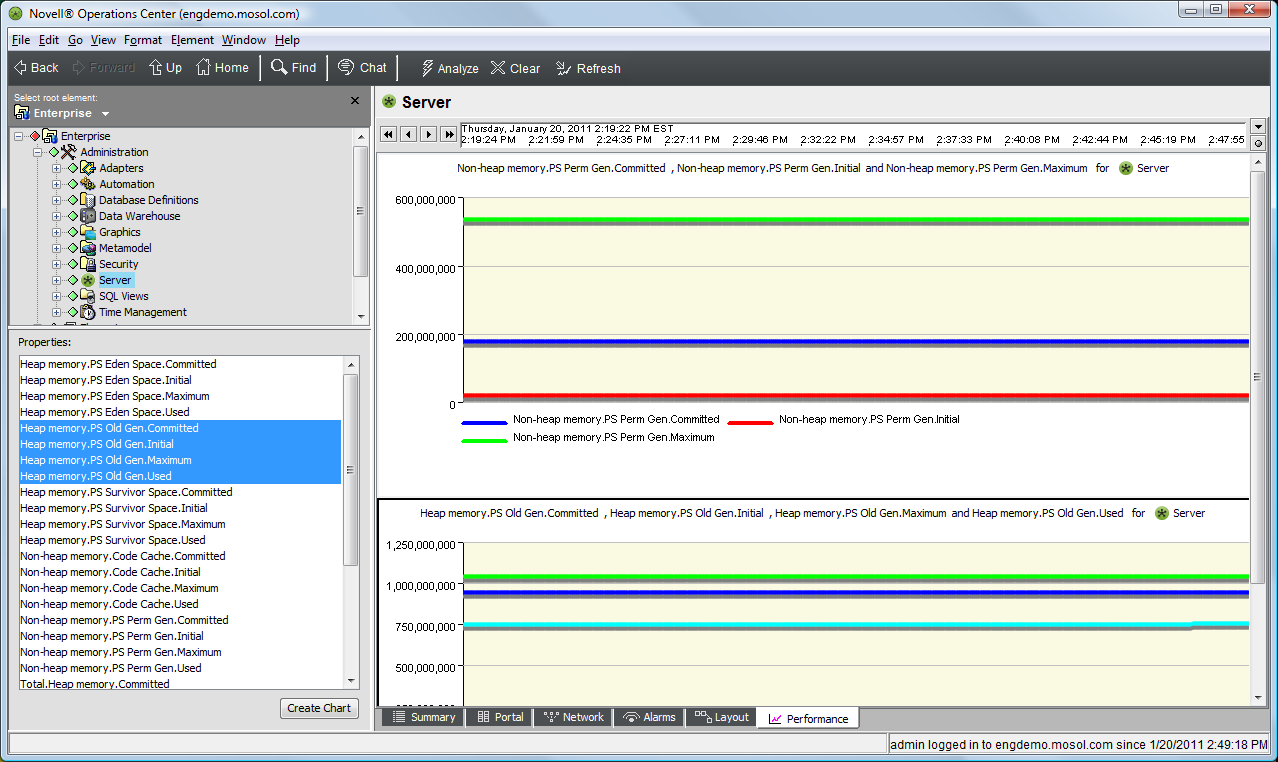Select Heap memory.PS Old Gen.Used property
This screenshot has height=762, width=1278.
point(180,476)
